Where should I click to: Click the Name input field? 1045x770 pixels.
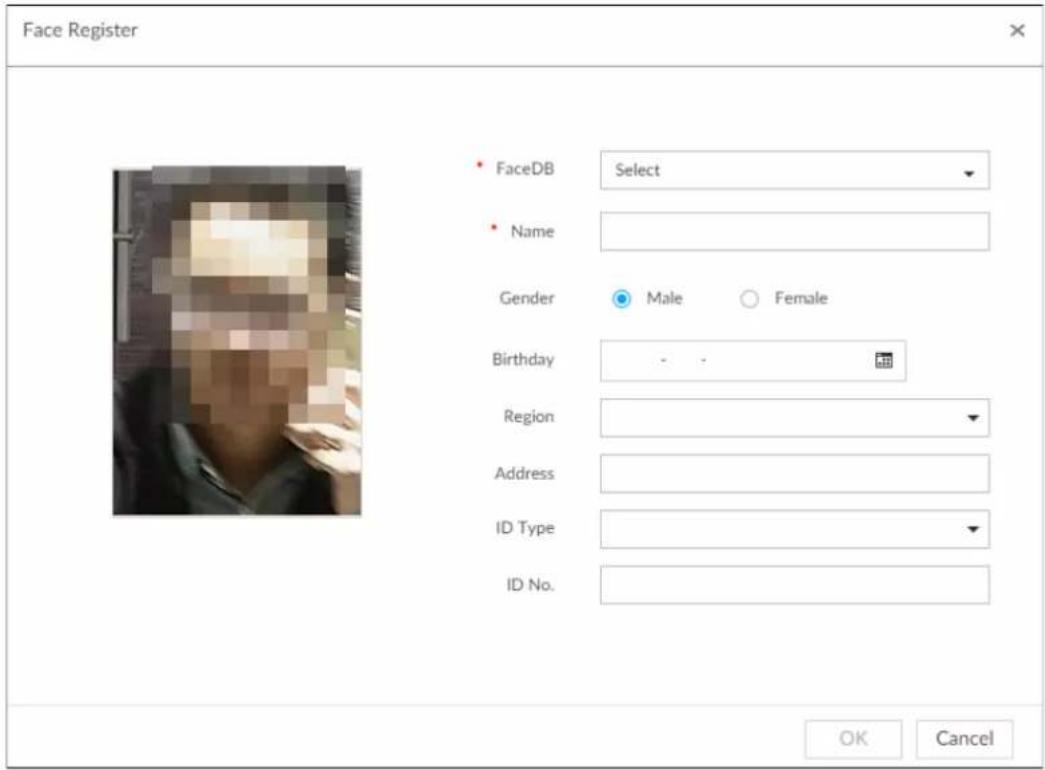point(794,232)
